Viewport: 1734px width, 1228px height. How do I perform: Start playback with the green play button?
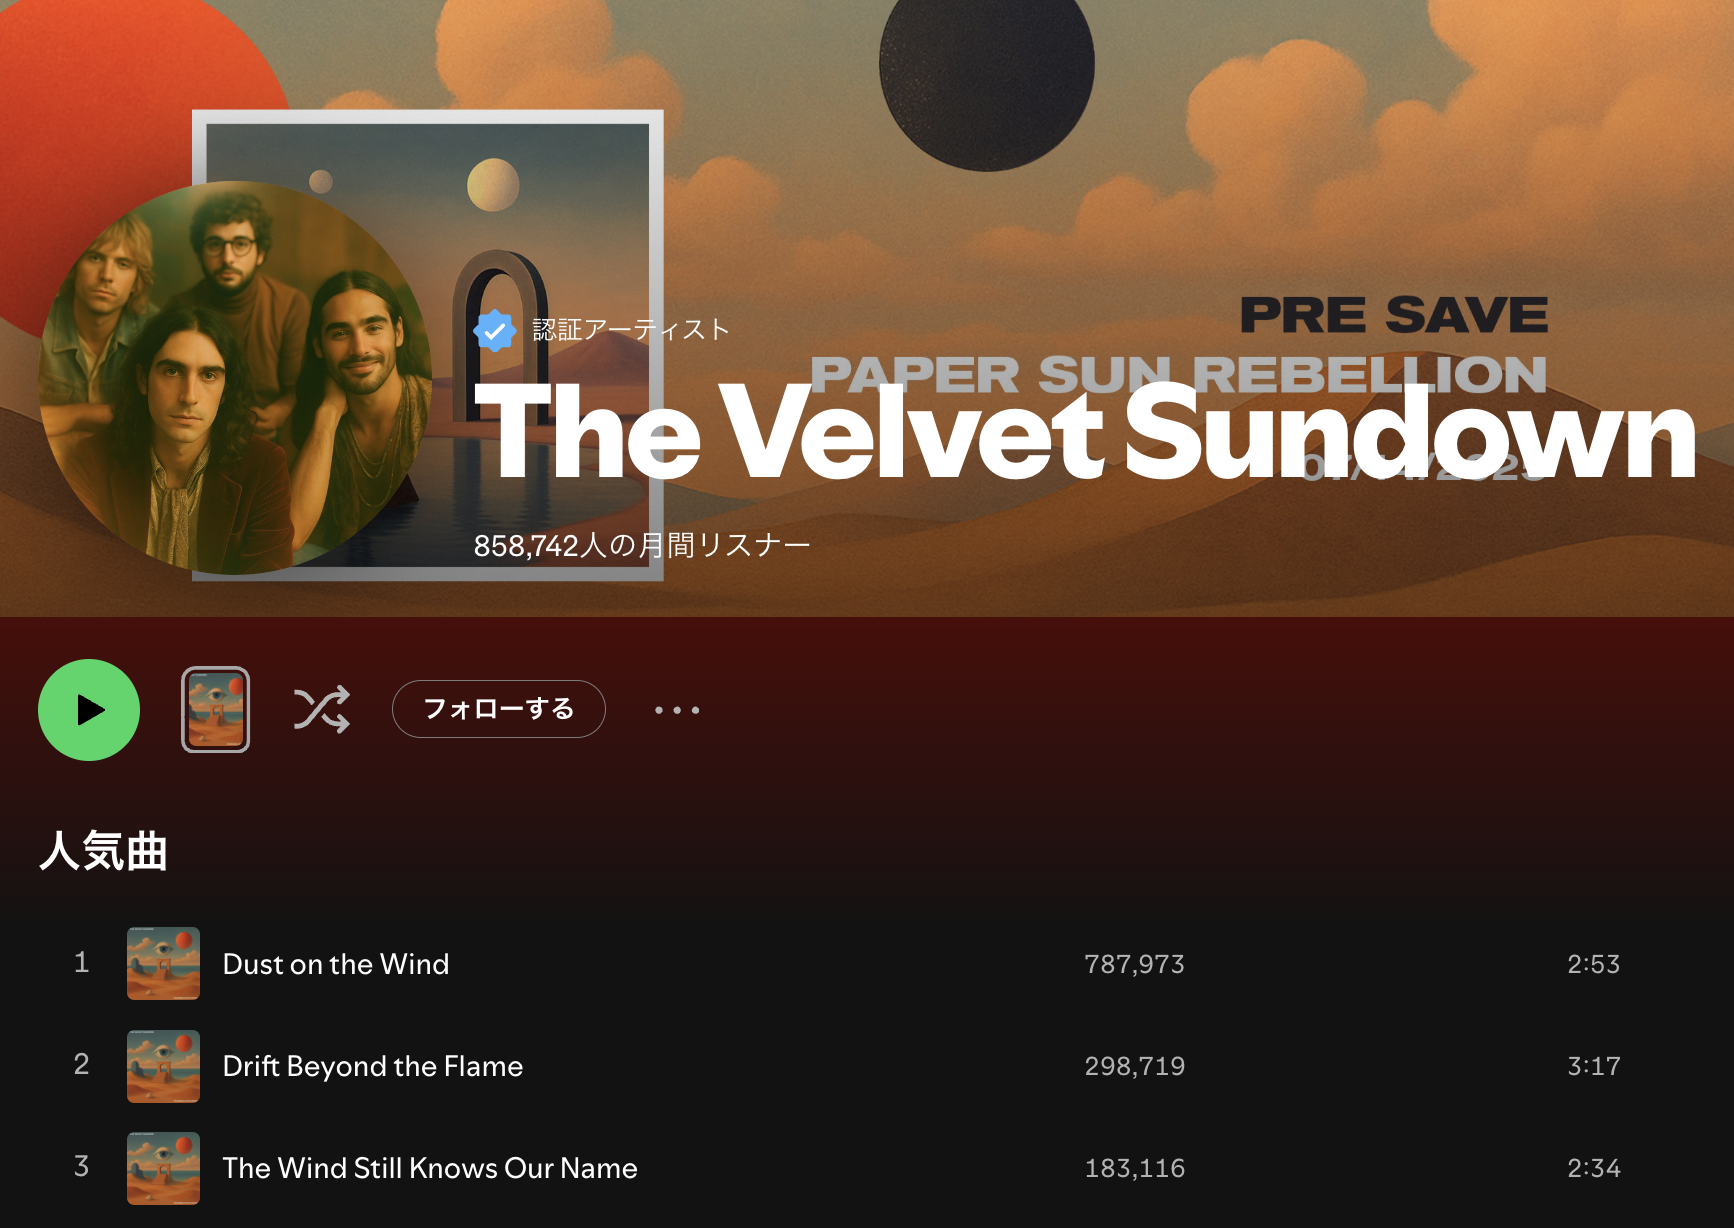pos(89,710)
